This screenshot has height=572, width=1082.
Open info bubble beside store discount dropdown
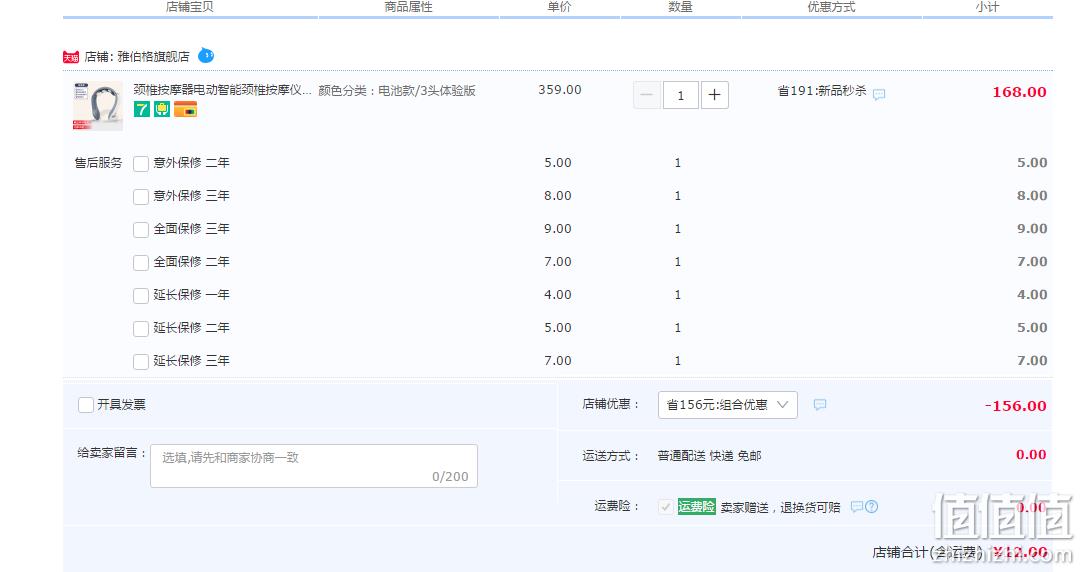[x=820, y=405]
